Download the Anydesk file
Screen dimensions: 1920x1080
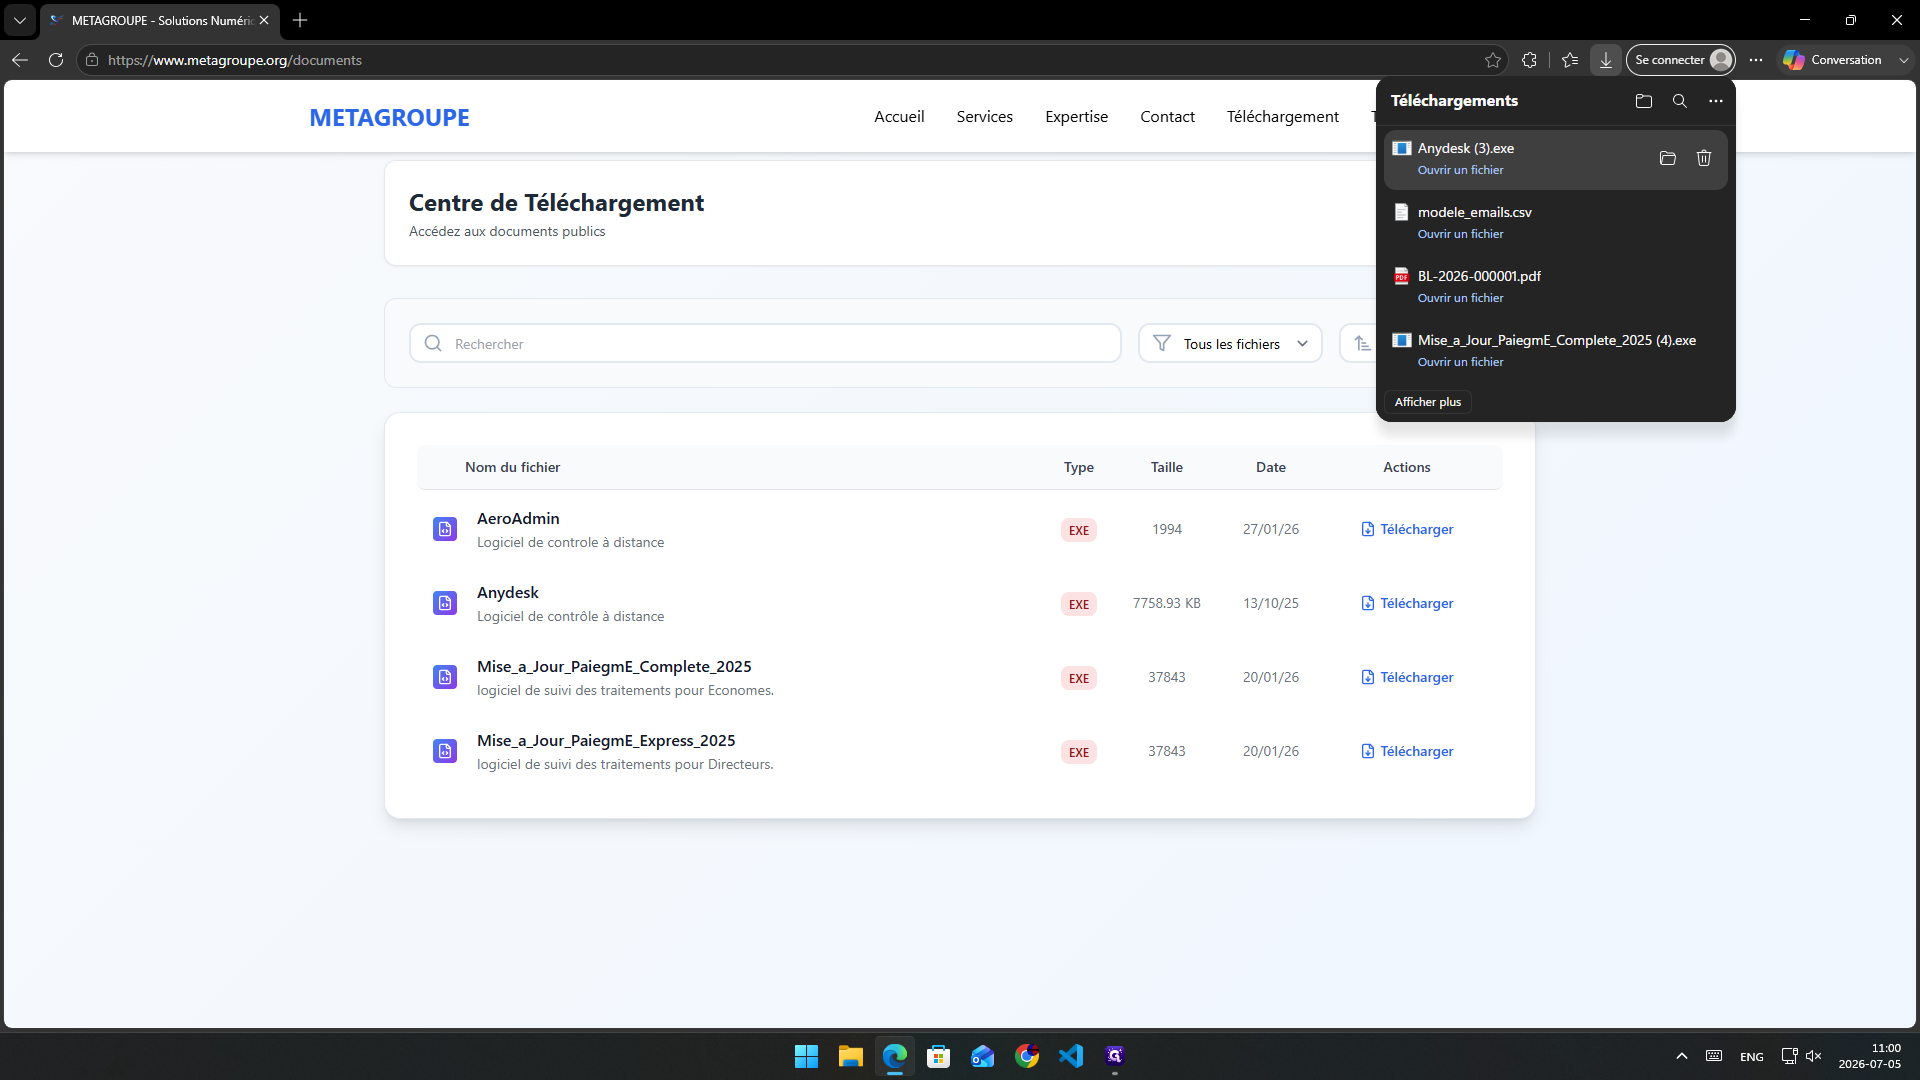(x=1407, y=603)
